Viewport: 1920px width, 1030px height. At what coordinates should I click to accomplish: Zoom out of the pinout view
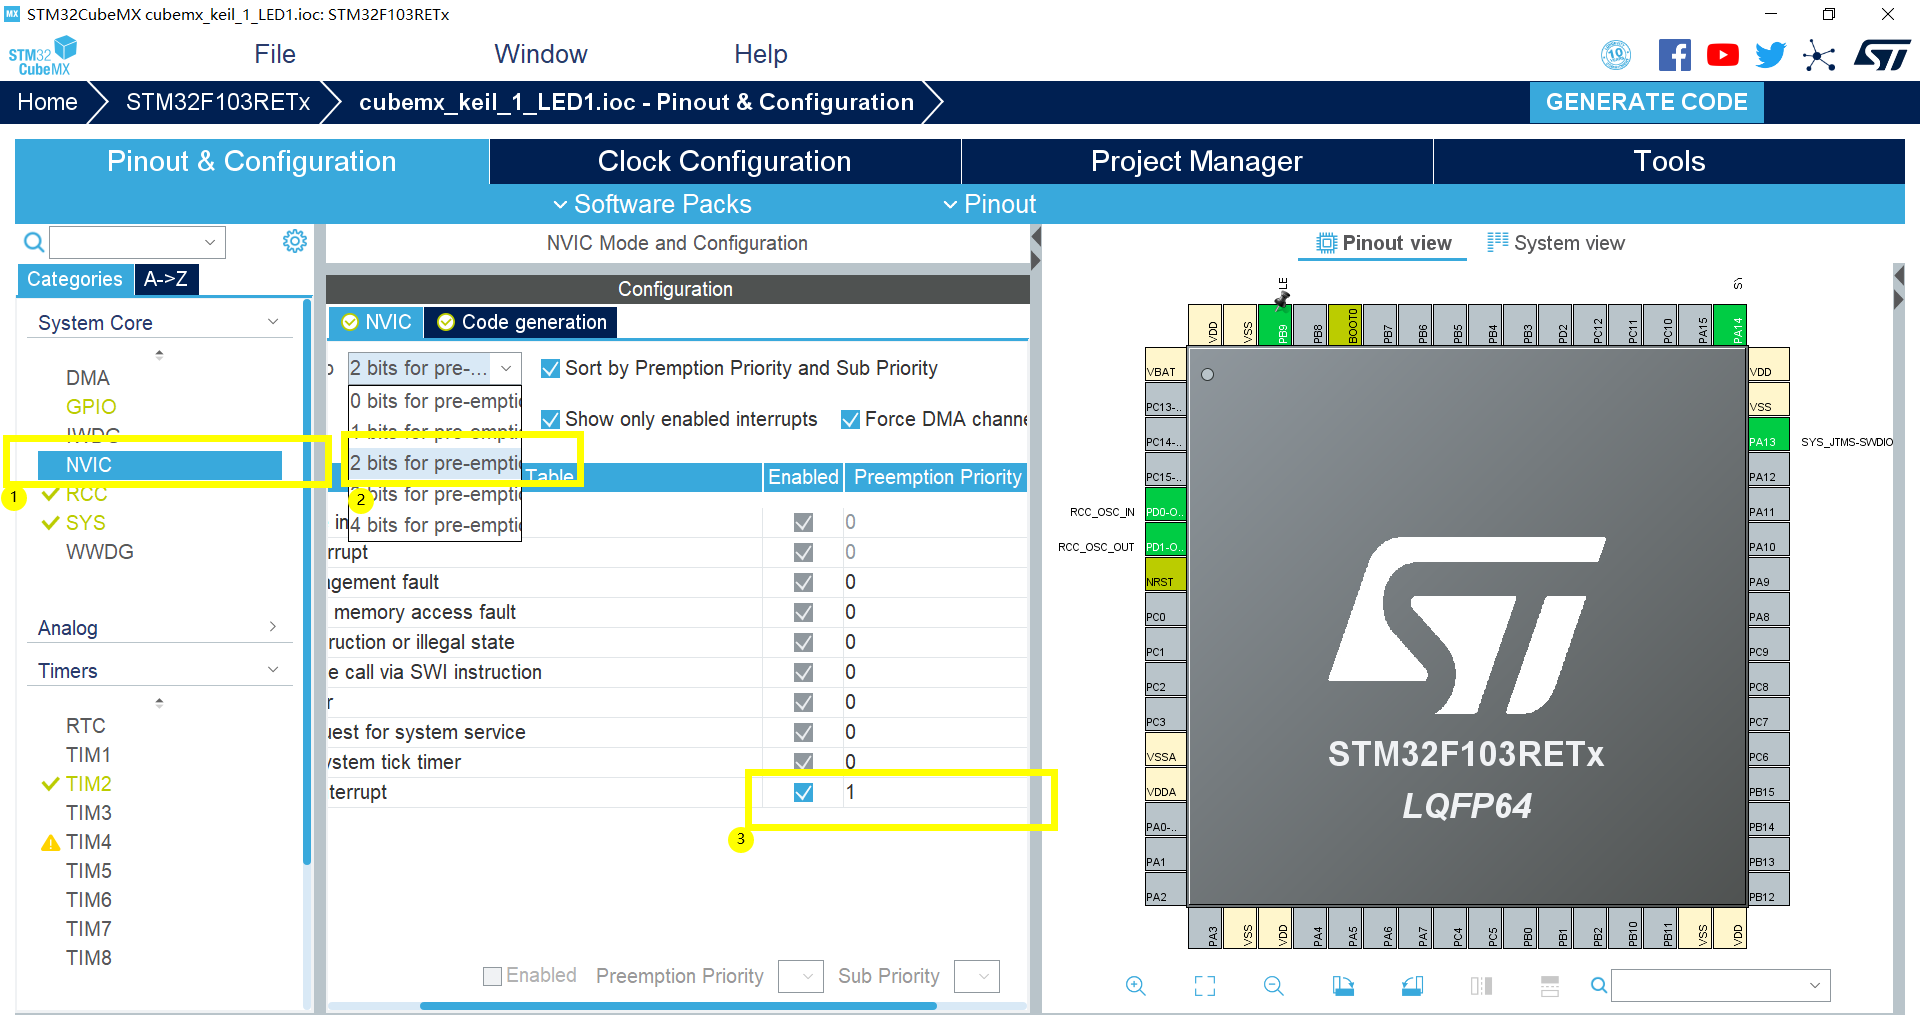coord(1273,986)
